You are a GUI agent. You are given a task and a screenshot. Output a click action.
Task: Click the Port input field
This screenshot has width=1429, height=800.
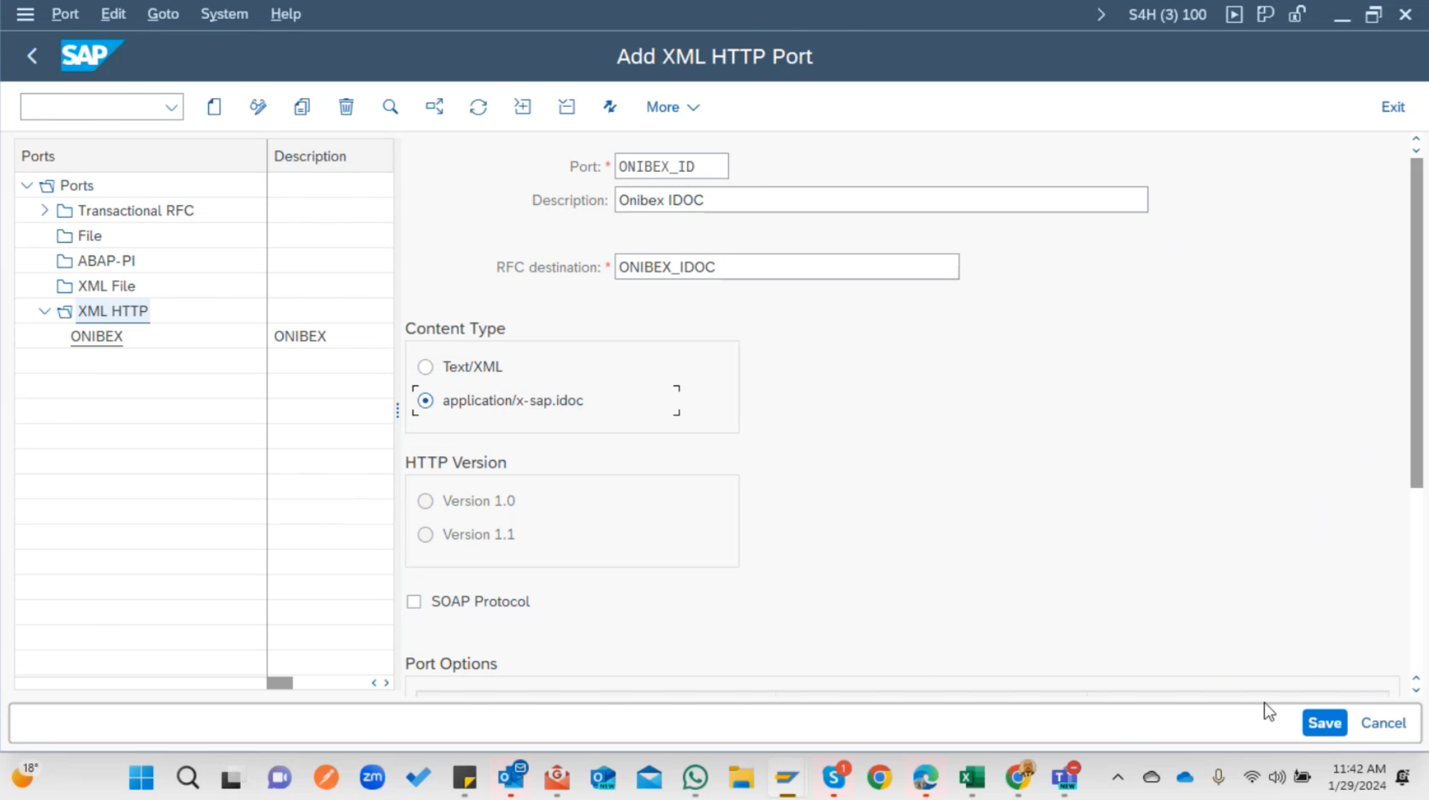pyautogui.click(x=671, y=166)
